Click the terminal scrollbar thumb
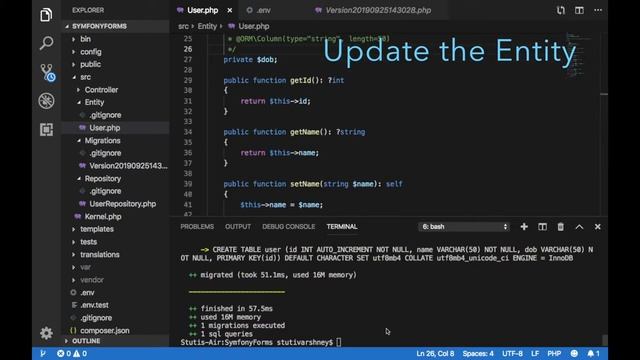 [x=604, y=340]
